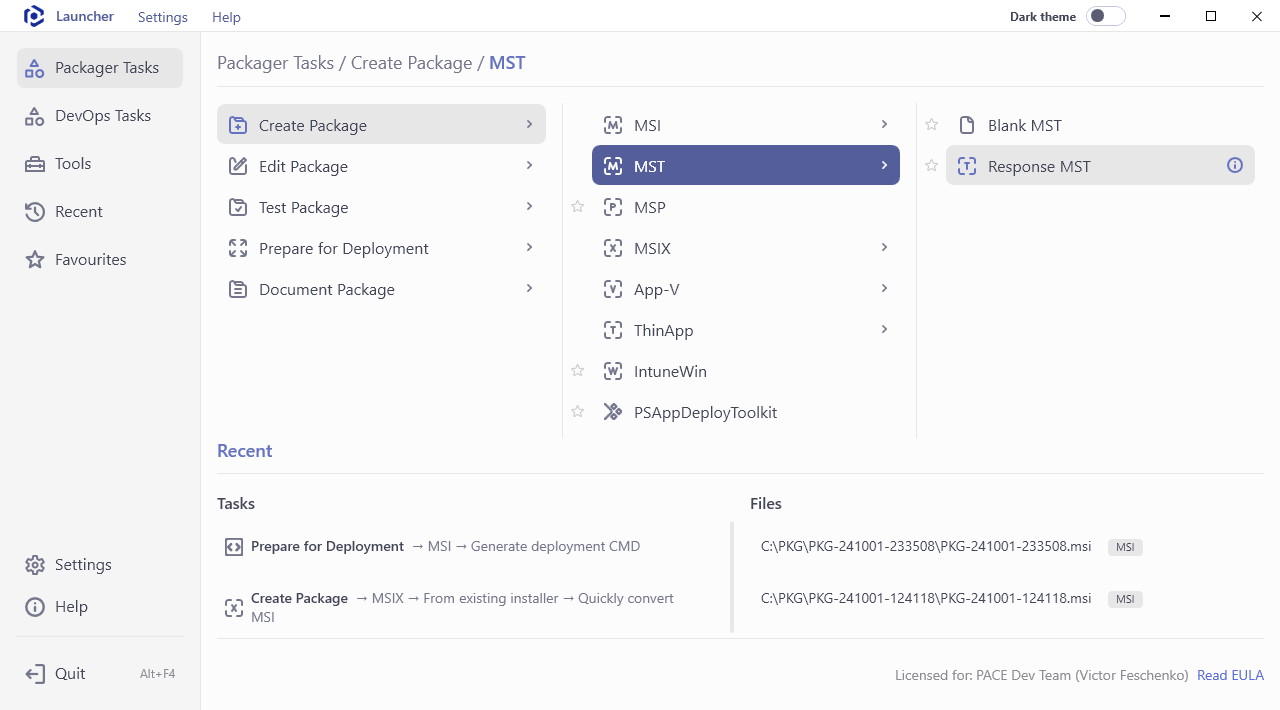
Task: Expand the MSIX submenu chevron
Action: point(884,247)
